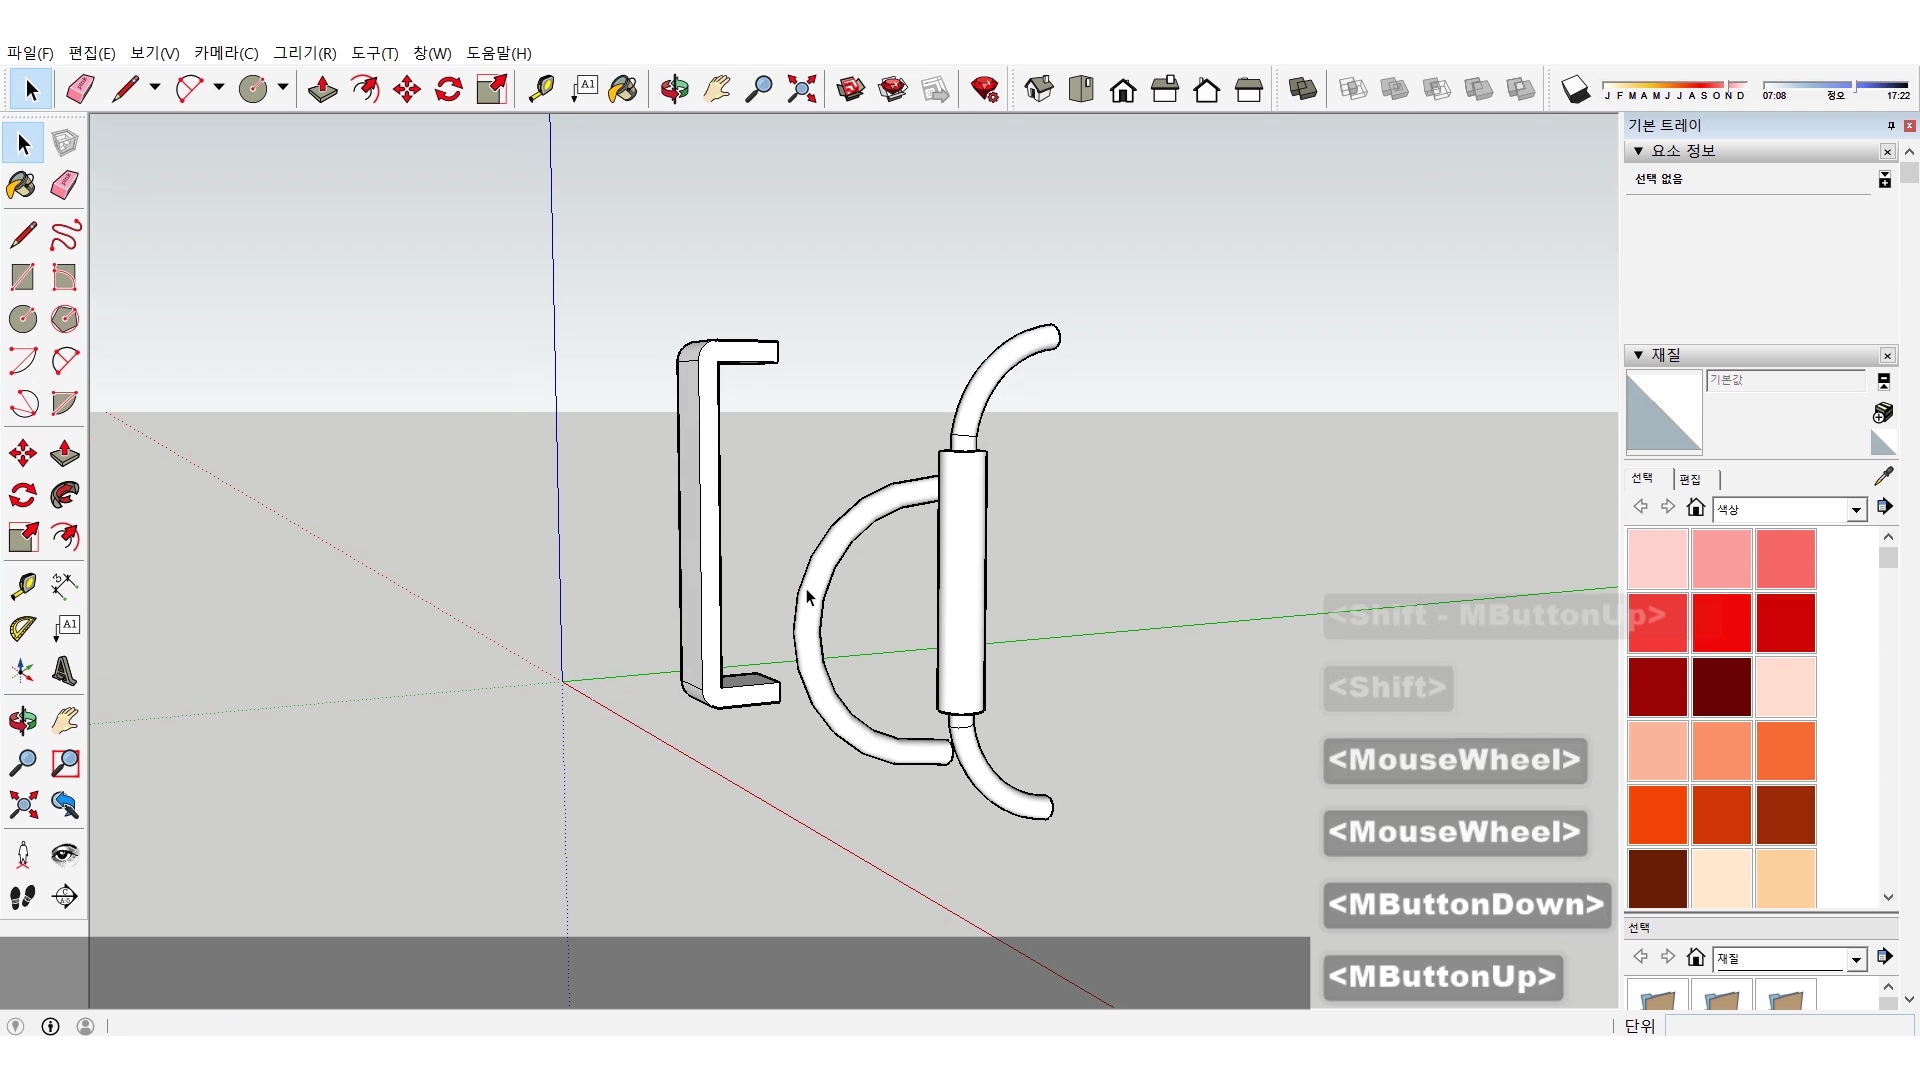Select the Orbit tool in left toolbar

click(x=22, y=720)
